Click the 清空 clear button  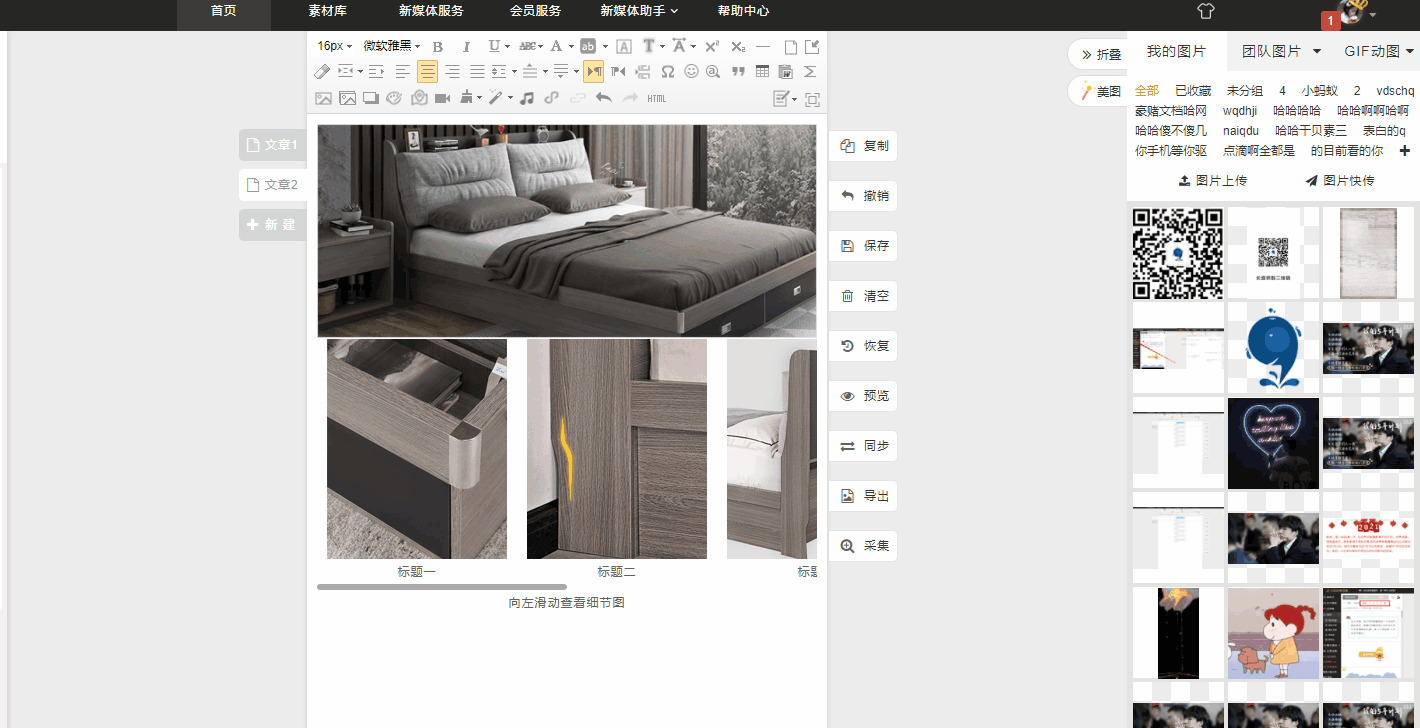coord(863,296)
